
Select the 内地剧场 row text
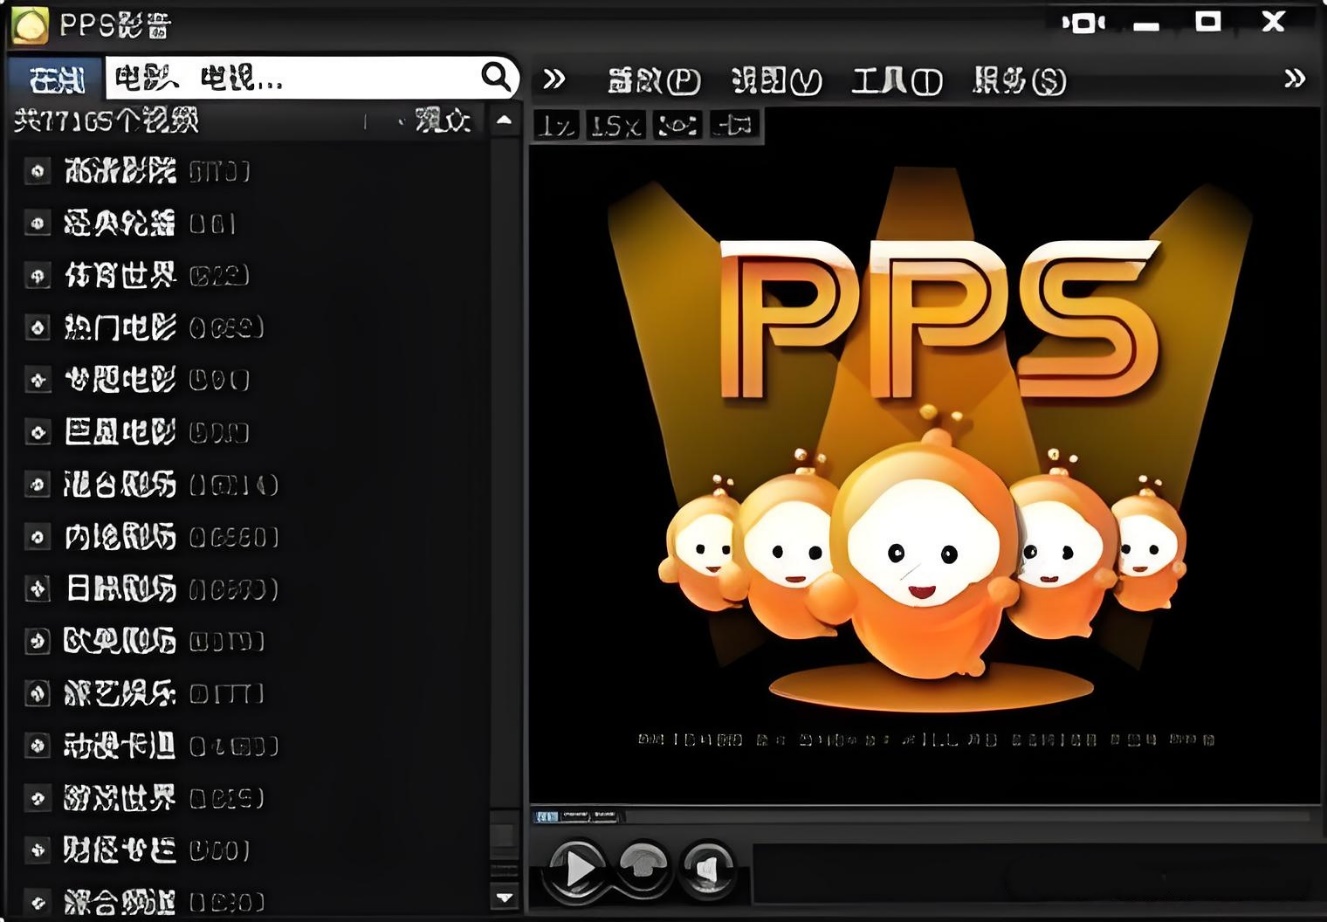(x=120, y=537)
